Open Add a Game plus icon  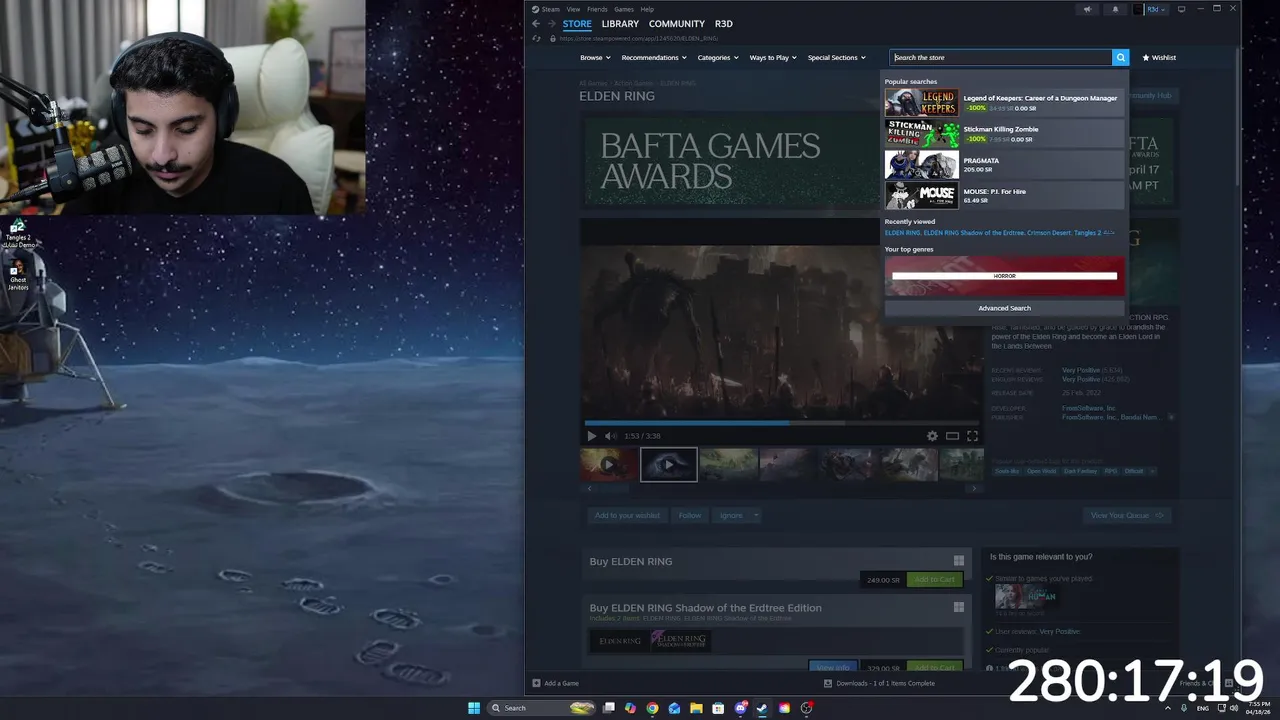coord(537,683)
